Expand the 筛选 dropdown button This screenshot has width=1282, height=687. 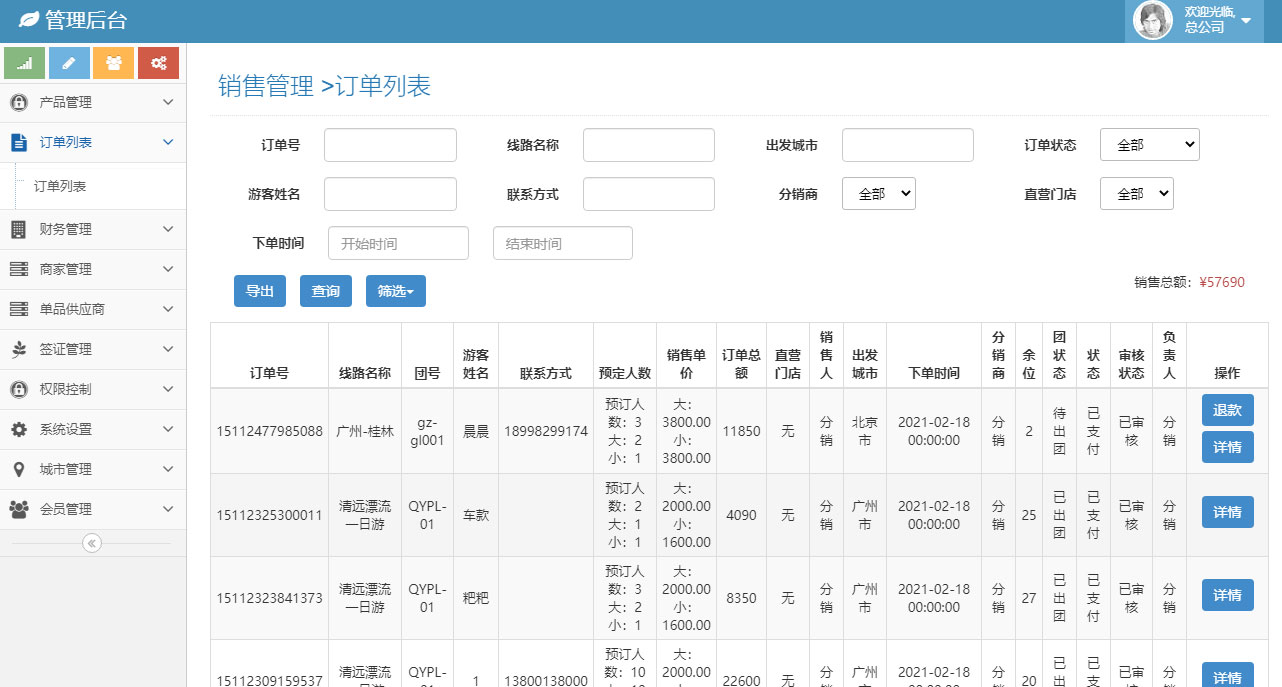pos(395,291)
